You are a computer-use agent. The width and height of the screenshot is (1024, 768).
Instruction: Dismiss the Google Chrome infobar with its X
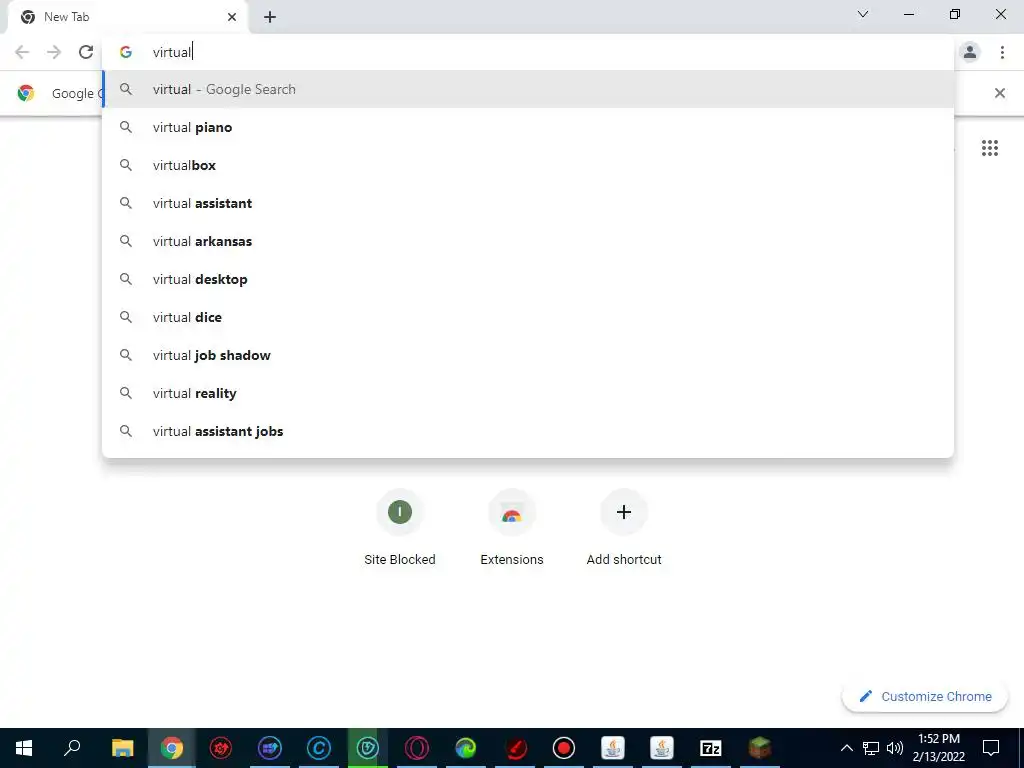tap(1000, 93)
